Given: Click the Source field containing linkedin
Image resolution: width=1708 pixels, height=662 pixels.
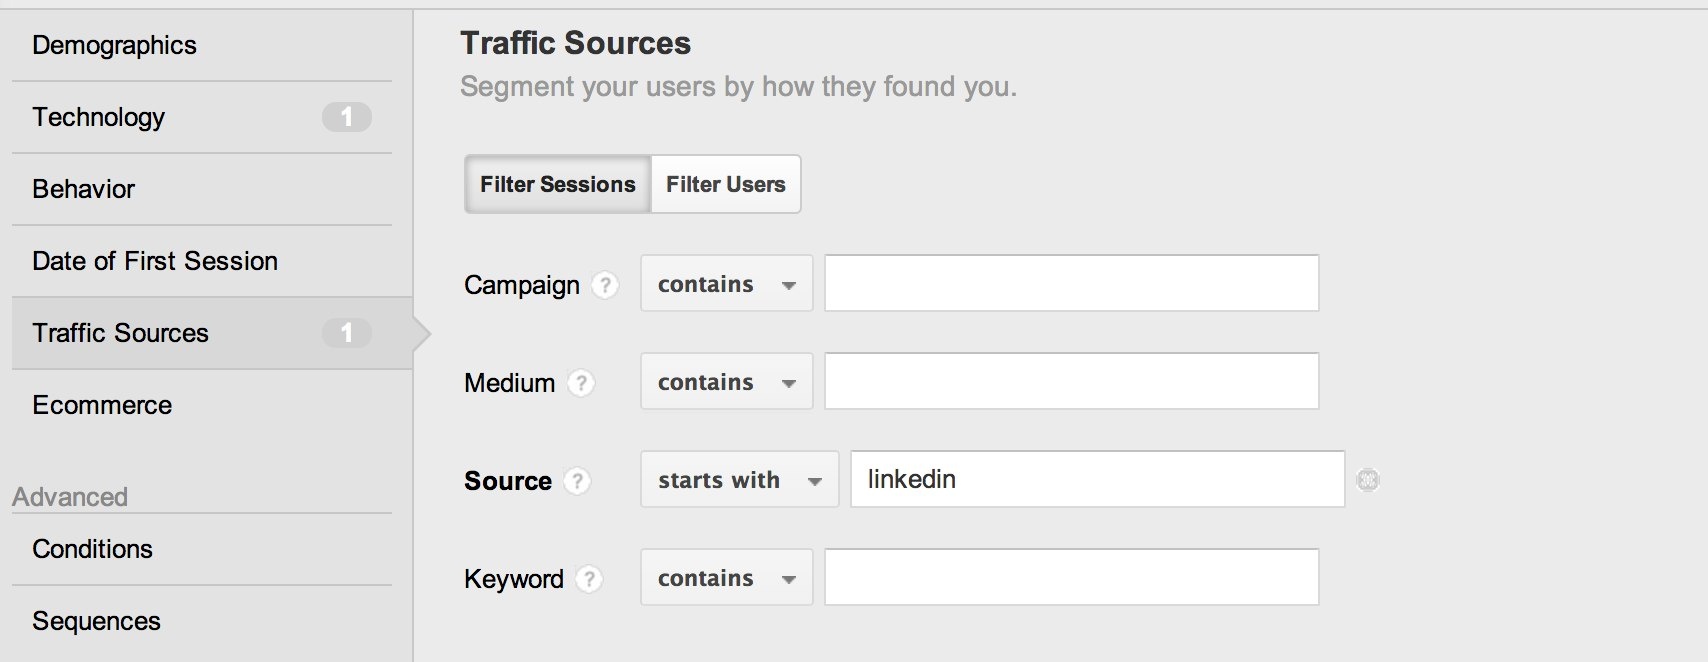Looking at the screenshot, I should [x=1097, y=480].
